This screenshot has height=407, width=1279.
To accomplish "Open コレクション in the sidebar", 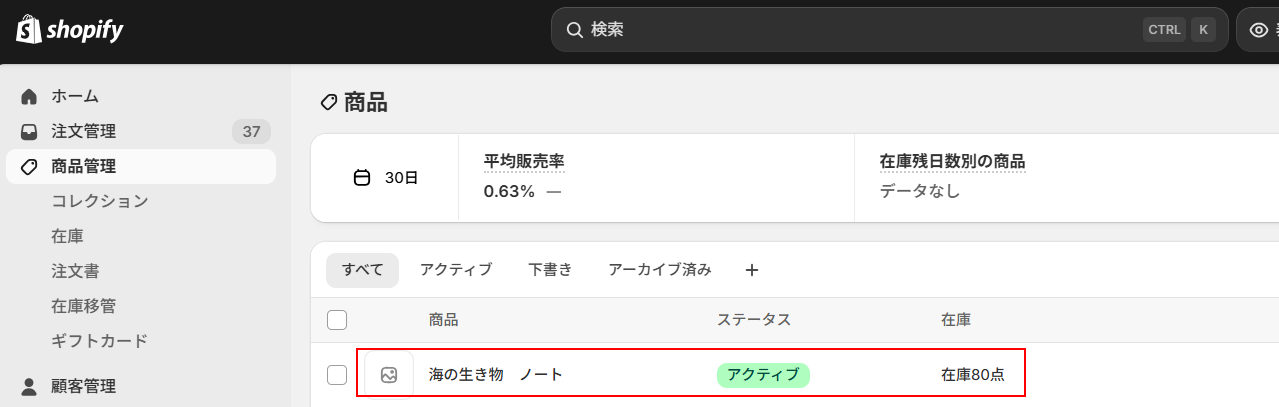I will click(x=100, y=201).
